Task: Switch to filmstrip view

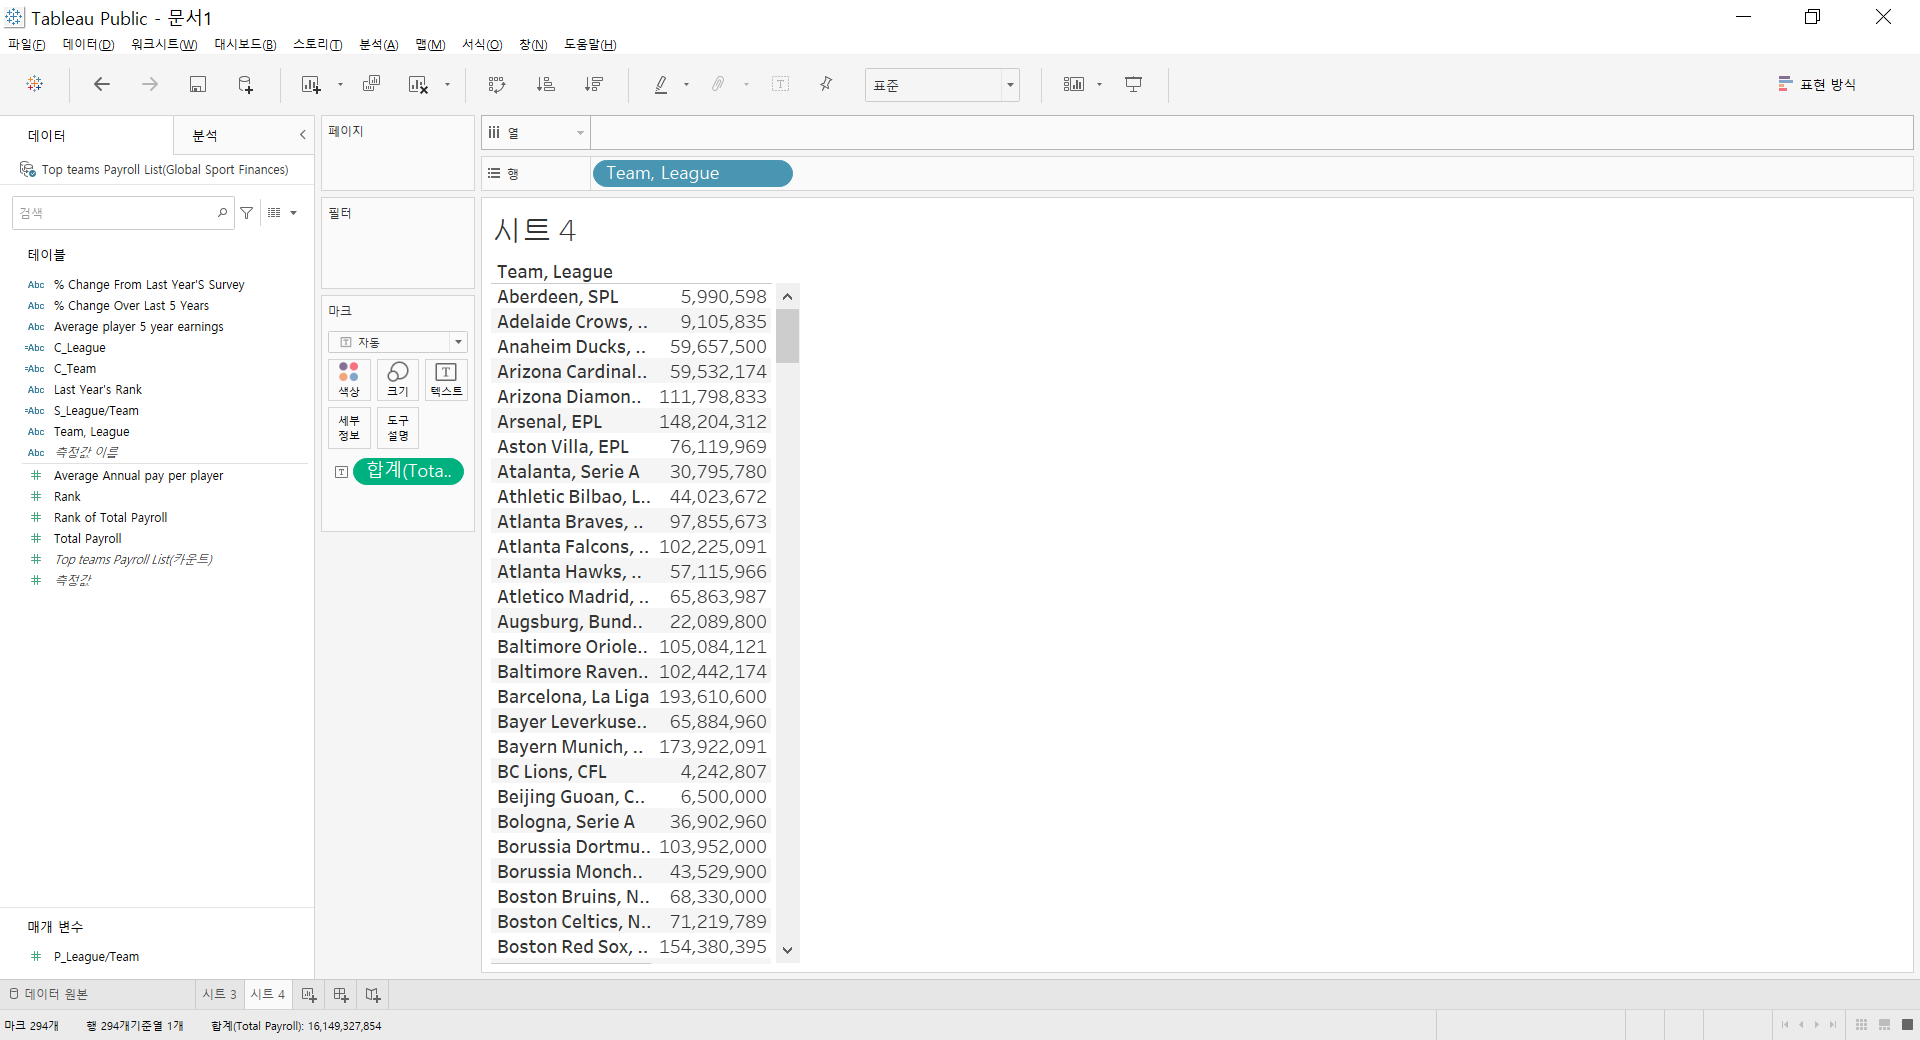Action: coord(1884,1025)
